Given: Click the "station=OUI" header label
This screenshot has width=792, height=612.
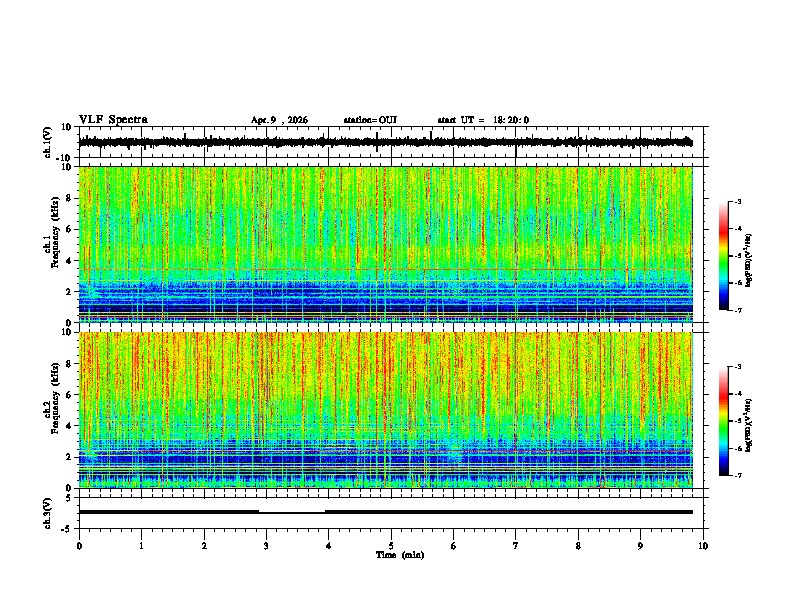Looking at the screenshot, I should point(370,120).
